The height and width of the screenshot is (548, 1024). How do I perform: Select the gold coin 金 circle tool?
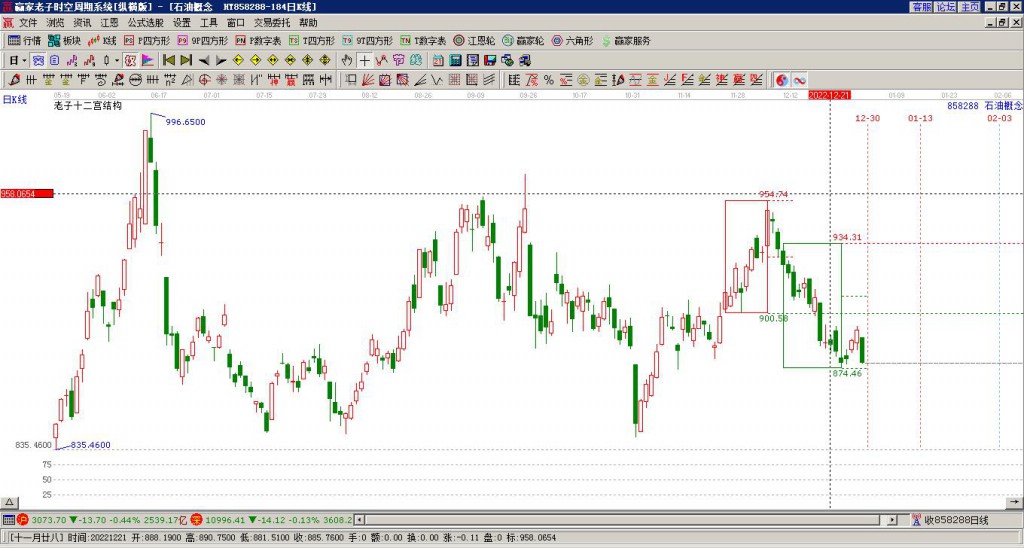[x=583, y=80]
